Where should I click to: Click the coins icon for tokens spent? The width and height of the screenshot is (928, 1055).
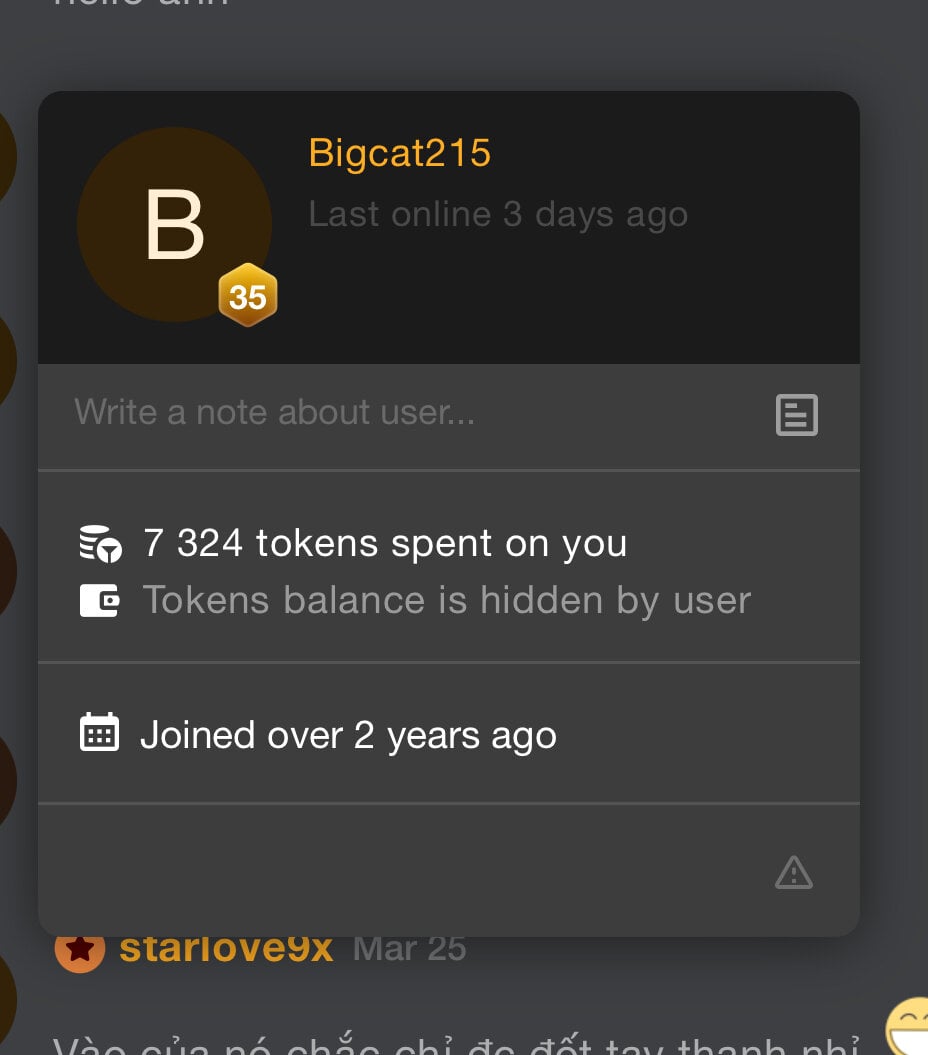[x=100, y=543]
